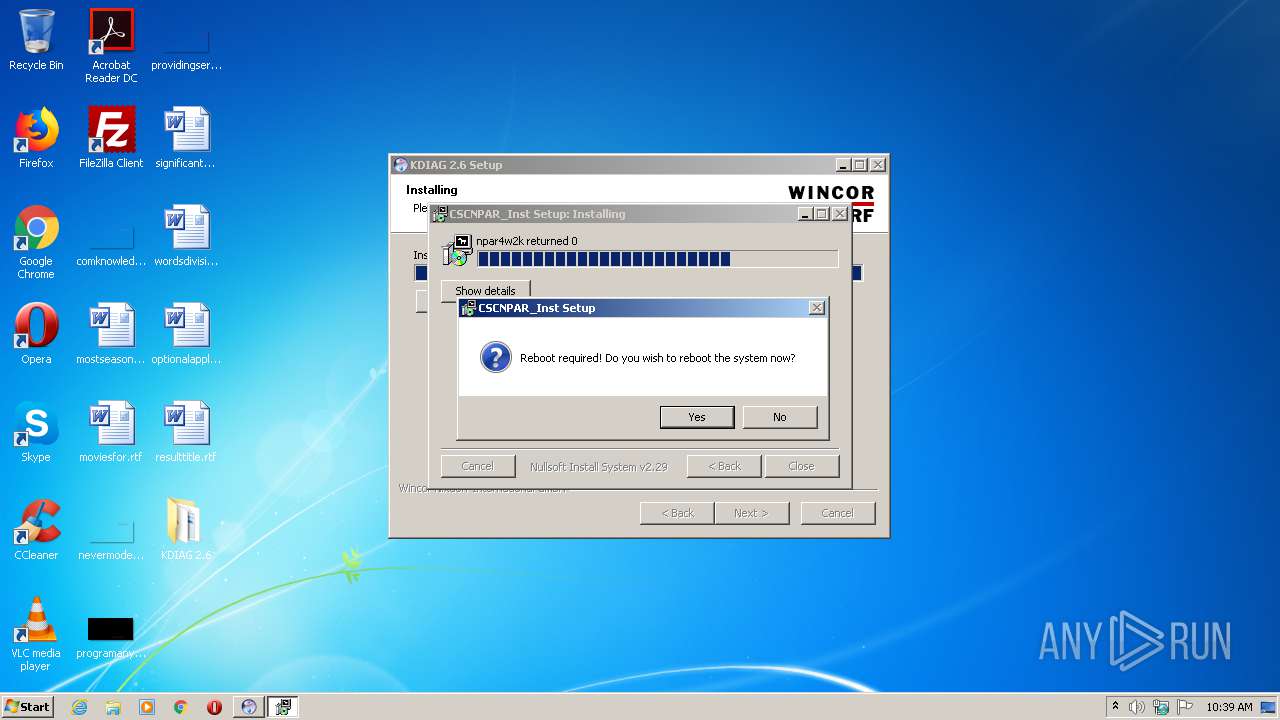Screen dimensions: 1280x720
Task: Open the clock showing 10:39 AM
Action: (1229, 707)
